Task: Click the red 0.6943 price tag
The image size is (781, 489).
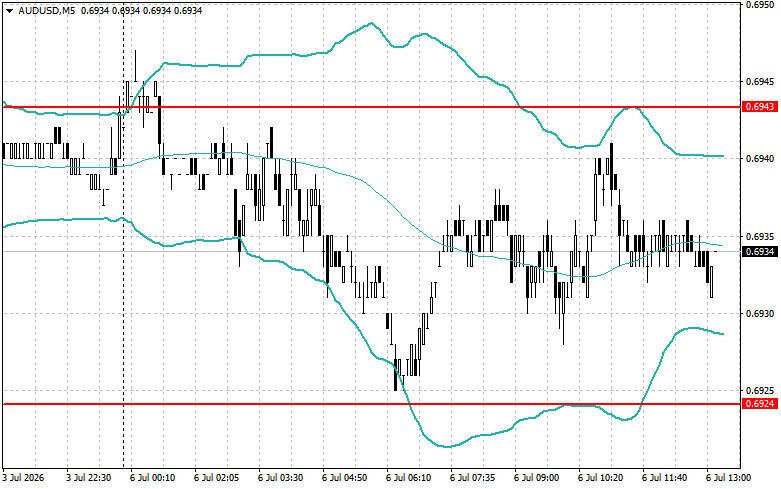Action: [760, 107]
